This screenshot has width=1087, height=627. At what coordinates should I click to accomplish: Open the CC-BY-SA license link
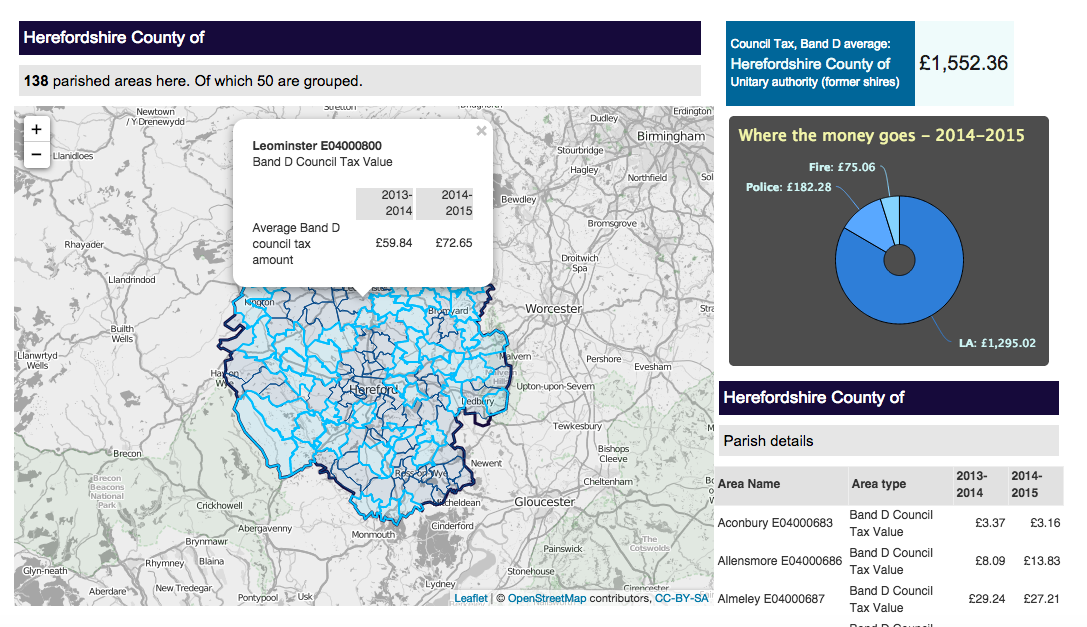[x=681, y=598]
